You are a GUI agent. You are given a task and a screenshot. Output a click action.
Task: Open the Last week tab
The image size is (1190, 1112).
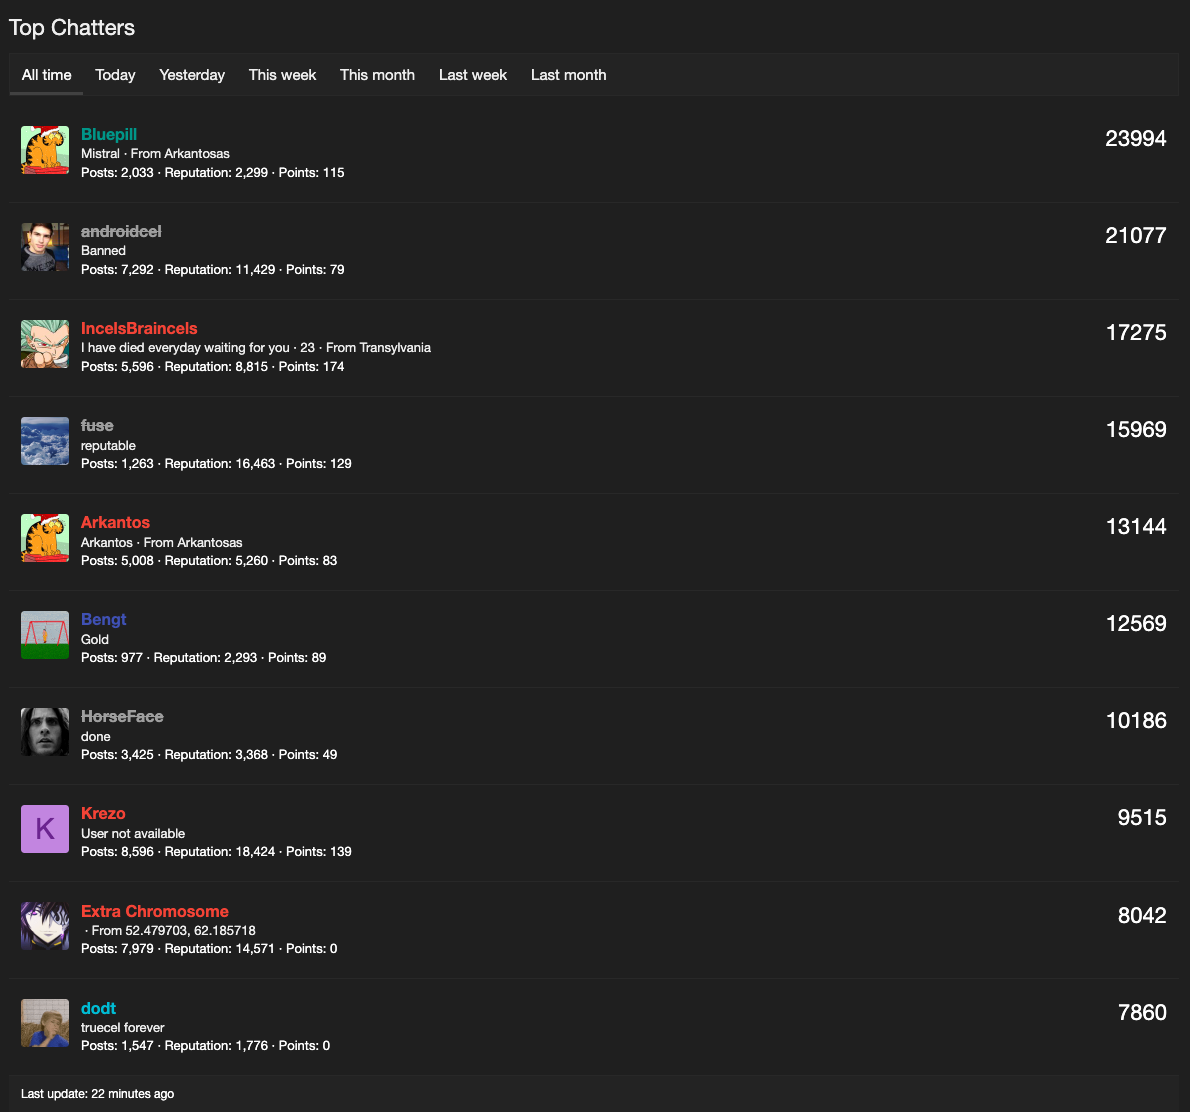(473, 75)
